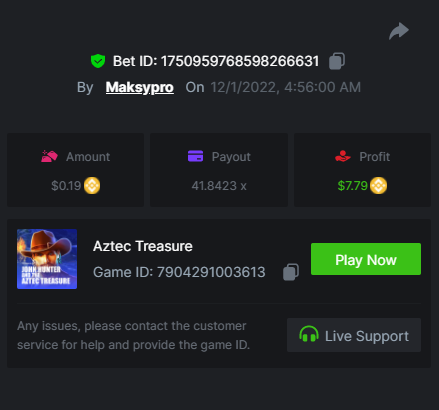The height and width of the screenshot is (410, 439).
Task: Click the share arrow icon
Action: (399, 31)
